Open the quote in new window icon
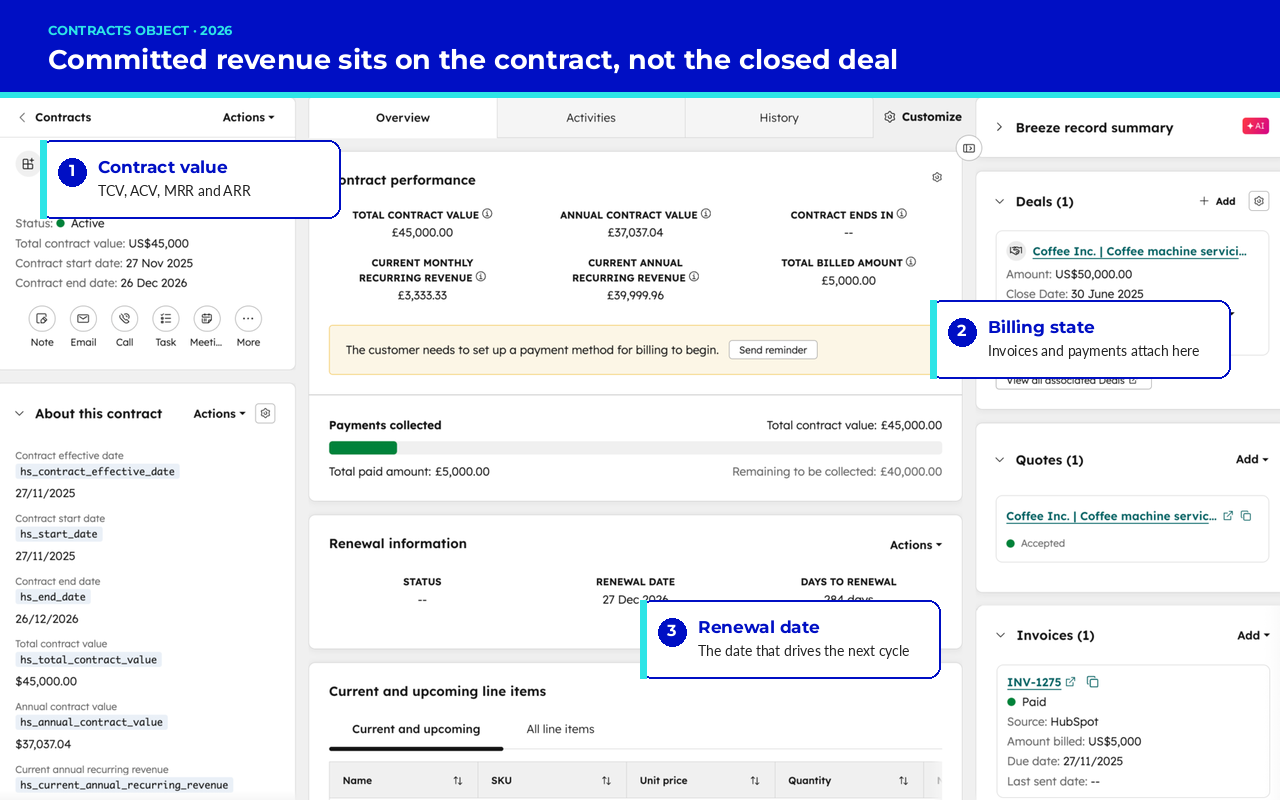This screenshot has width=1280, height=800. (1228, 516)
